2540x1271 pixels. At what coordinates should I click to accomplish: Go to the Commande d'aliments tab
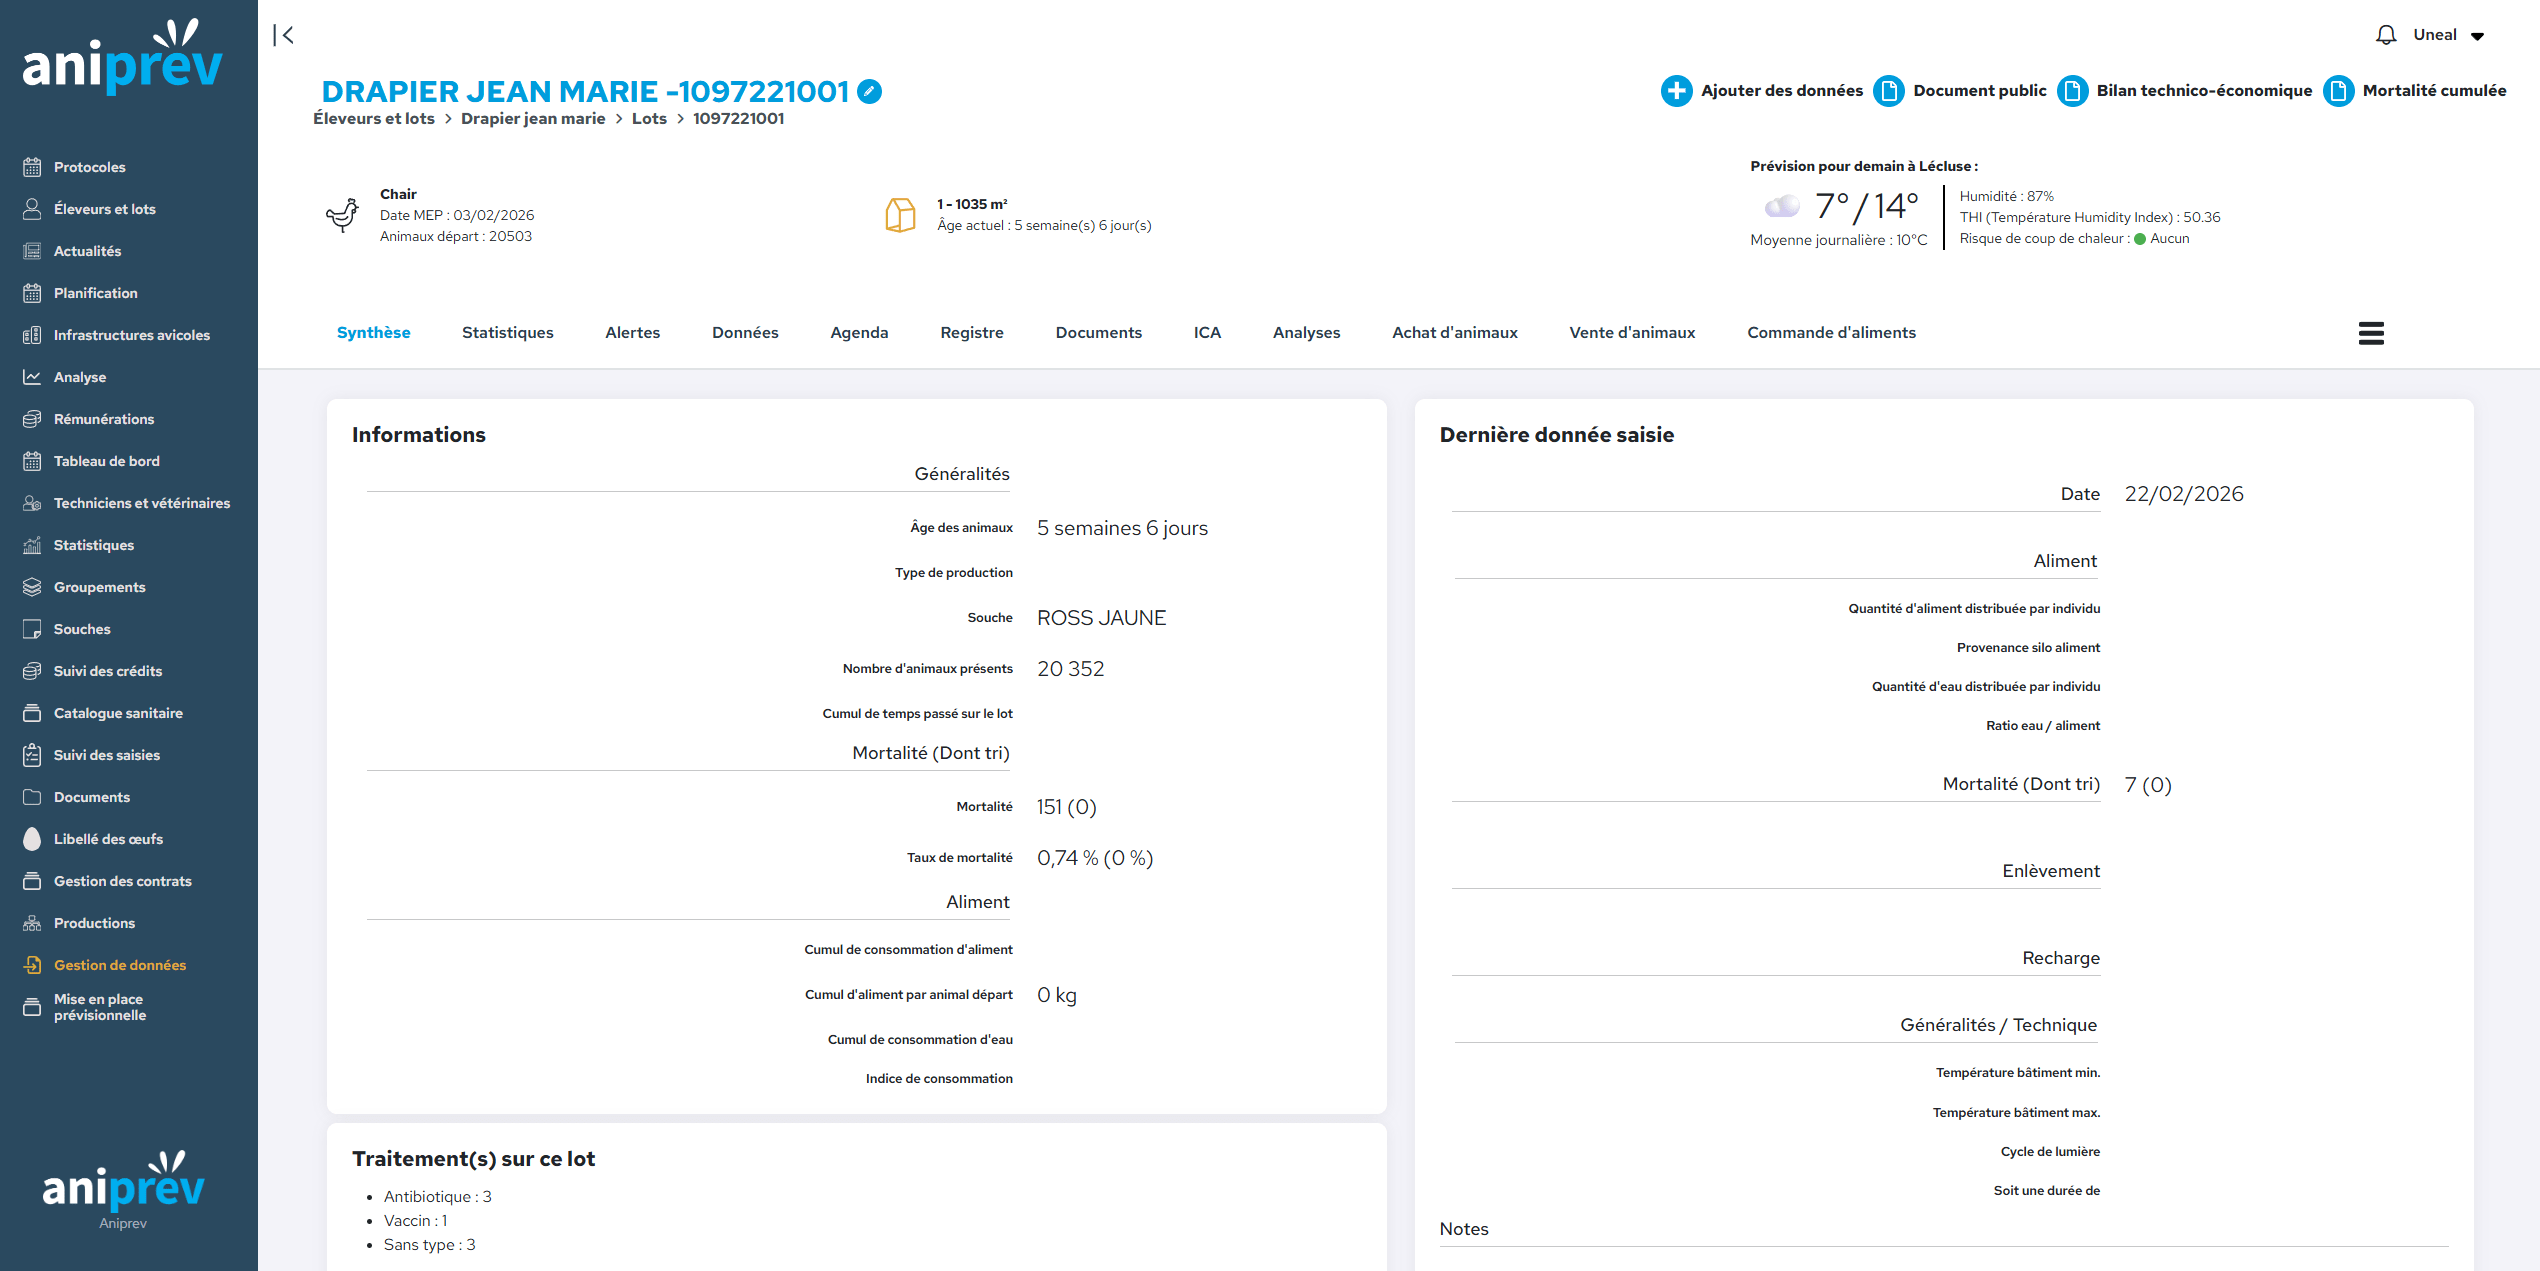[1830, 333]
